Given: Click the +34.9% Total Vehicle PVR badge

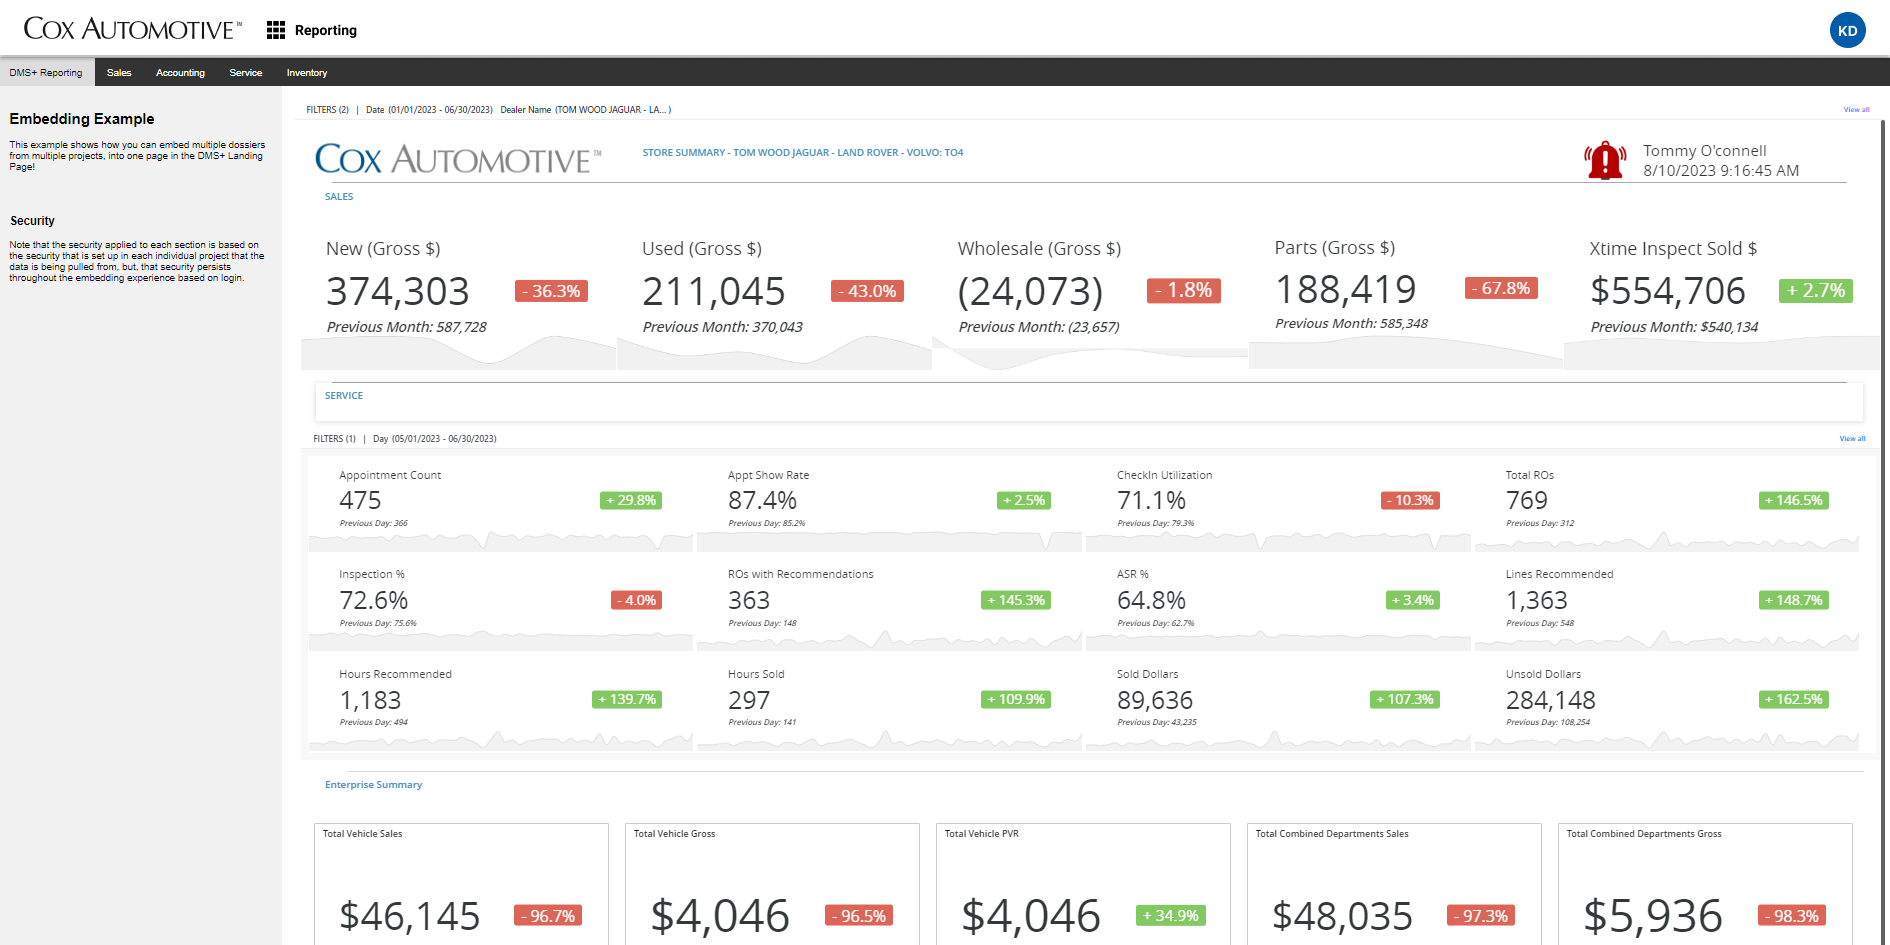Looking at the screenshot, I should tap(1171, 915).
